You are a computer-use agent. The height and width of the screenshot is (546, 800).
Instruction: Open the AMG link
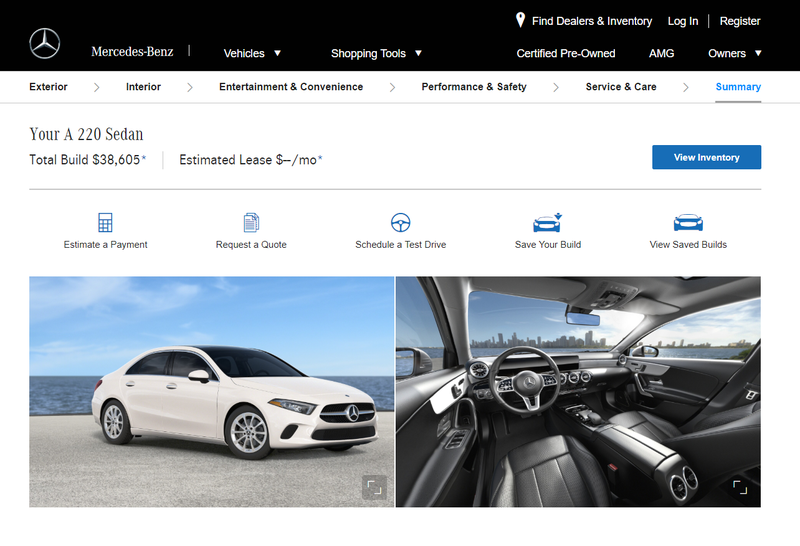click(x=661, y=53)
